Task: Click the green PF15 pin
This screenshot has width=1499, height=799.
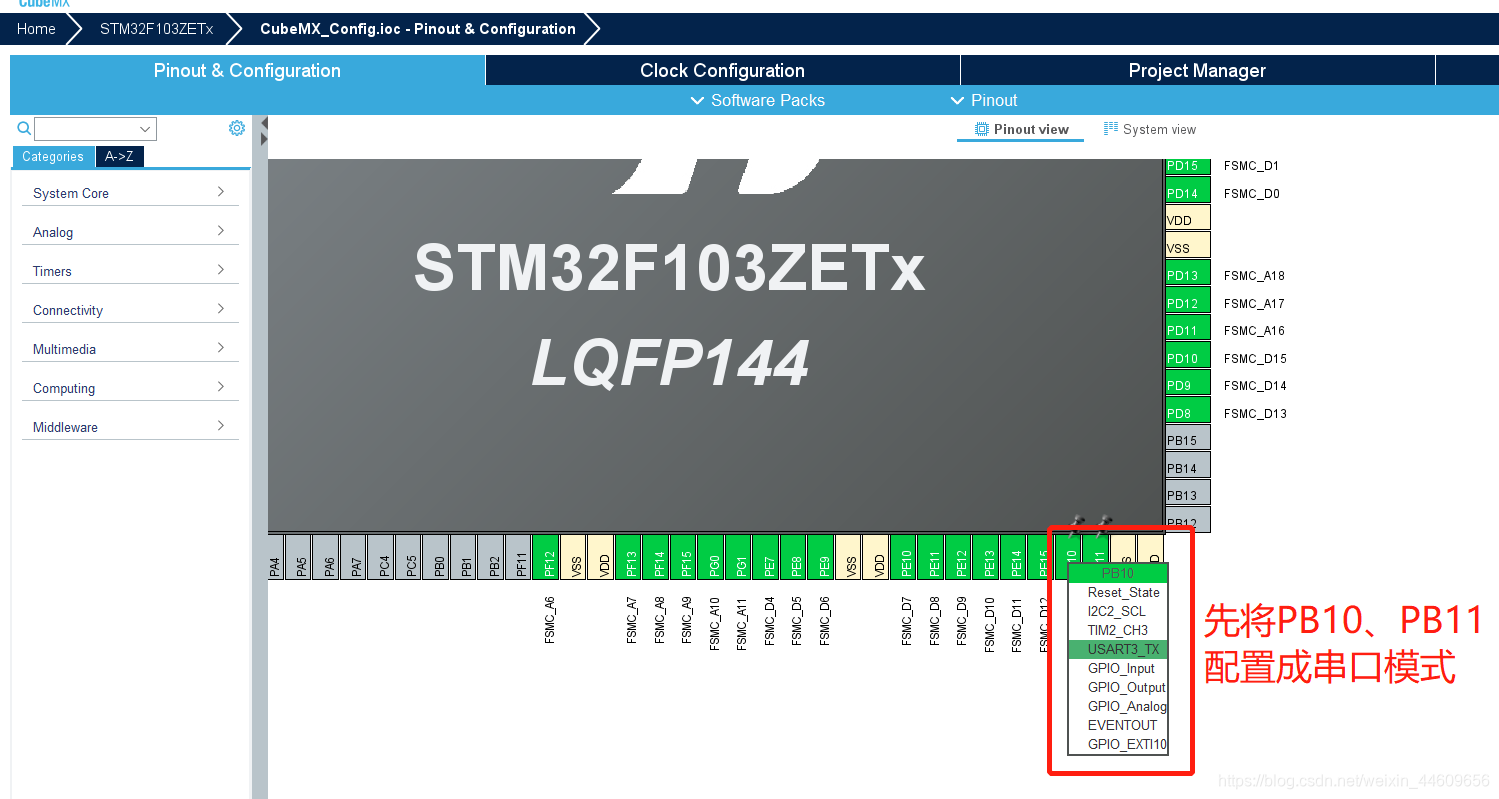Action: [x=685, y=557]
